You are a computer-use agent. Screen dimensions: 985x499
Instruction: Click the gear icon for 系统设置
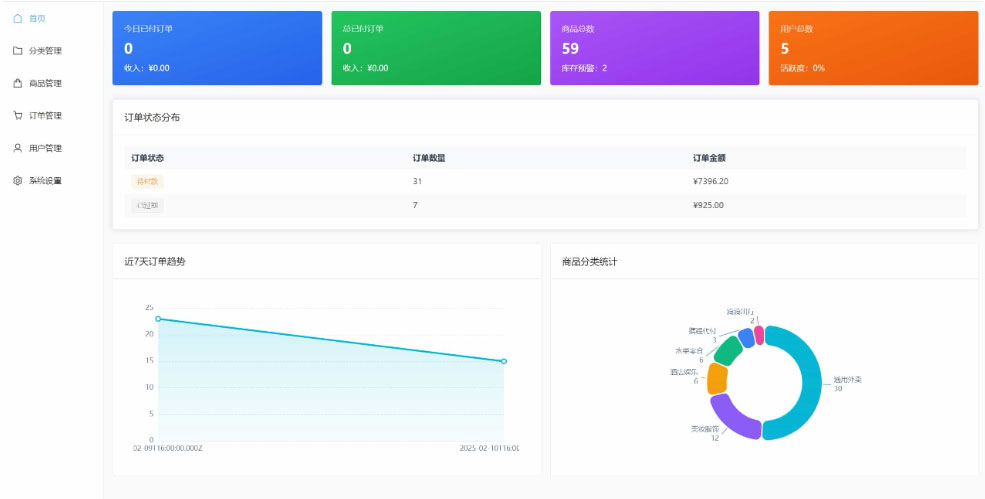[17, 180]
